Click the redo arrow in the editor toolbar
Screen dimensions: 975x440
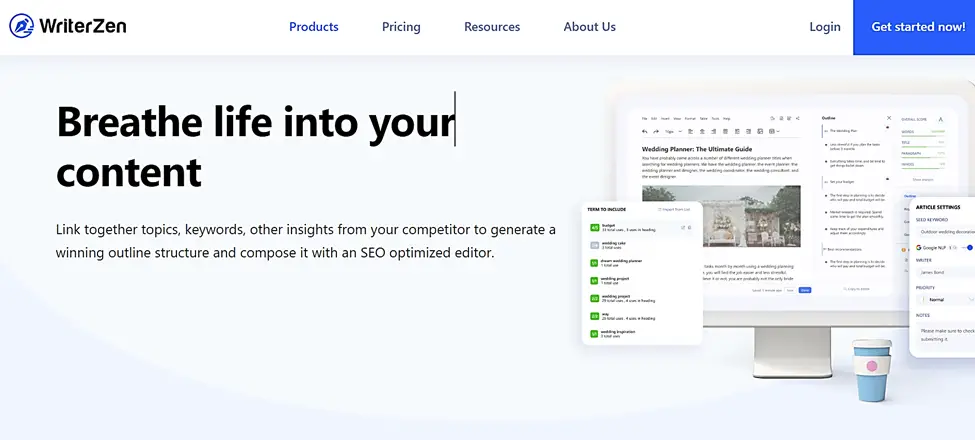point(655,132)
